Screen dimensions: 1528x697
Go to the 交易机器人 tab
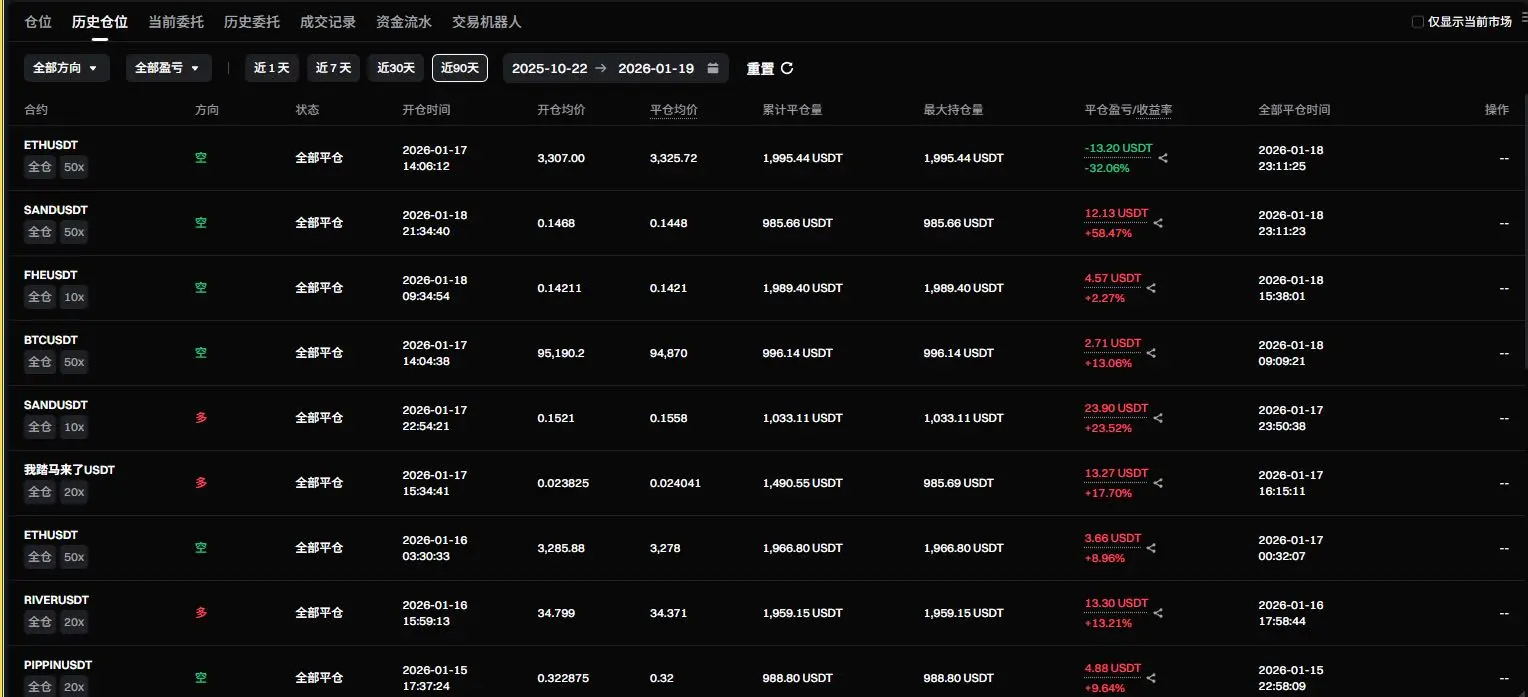click(x=487, y=21)
